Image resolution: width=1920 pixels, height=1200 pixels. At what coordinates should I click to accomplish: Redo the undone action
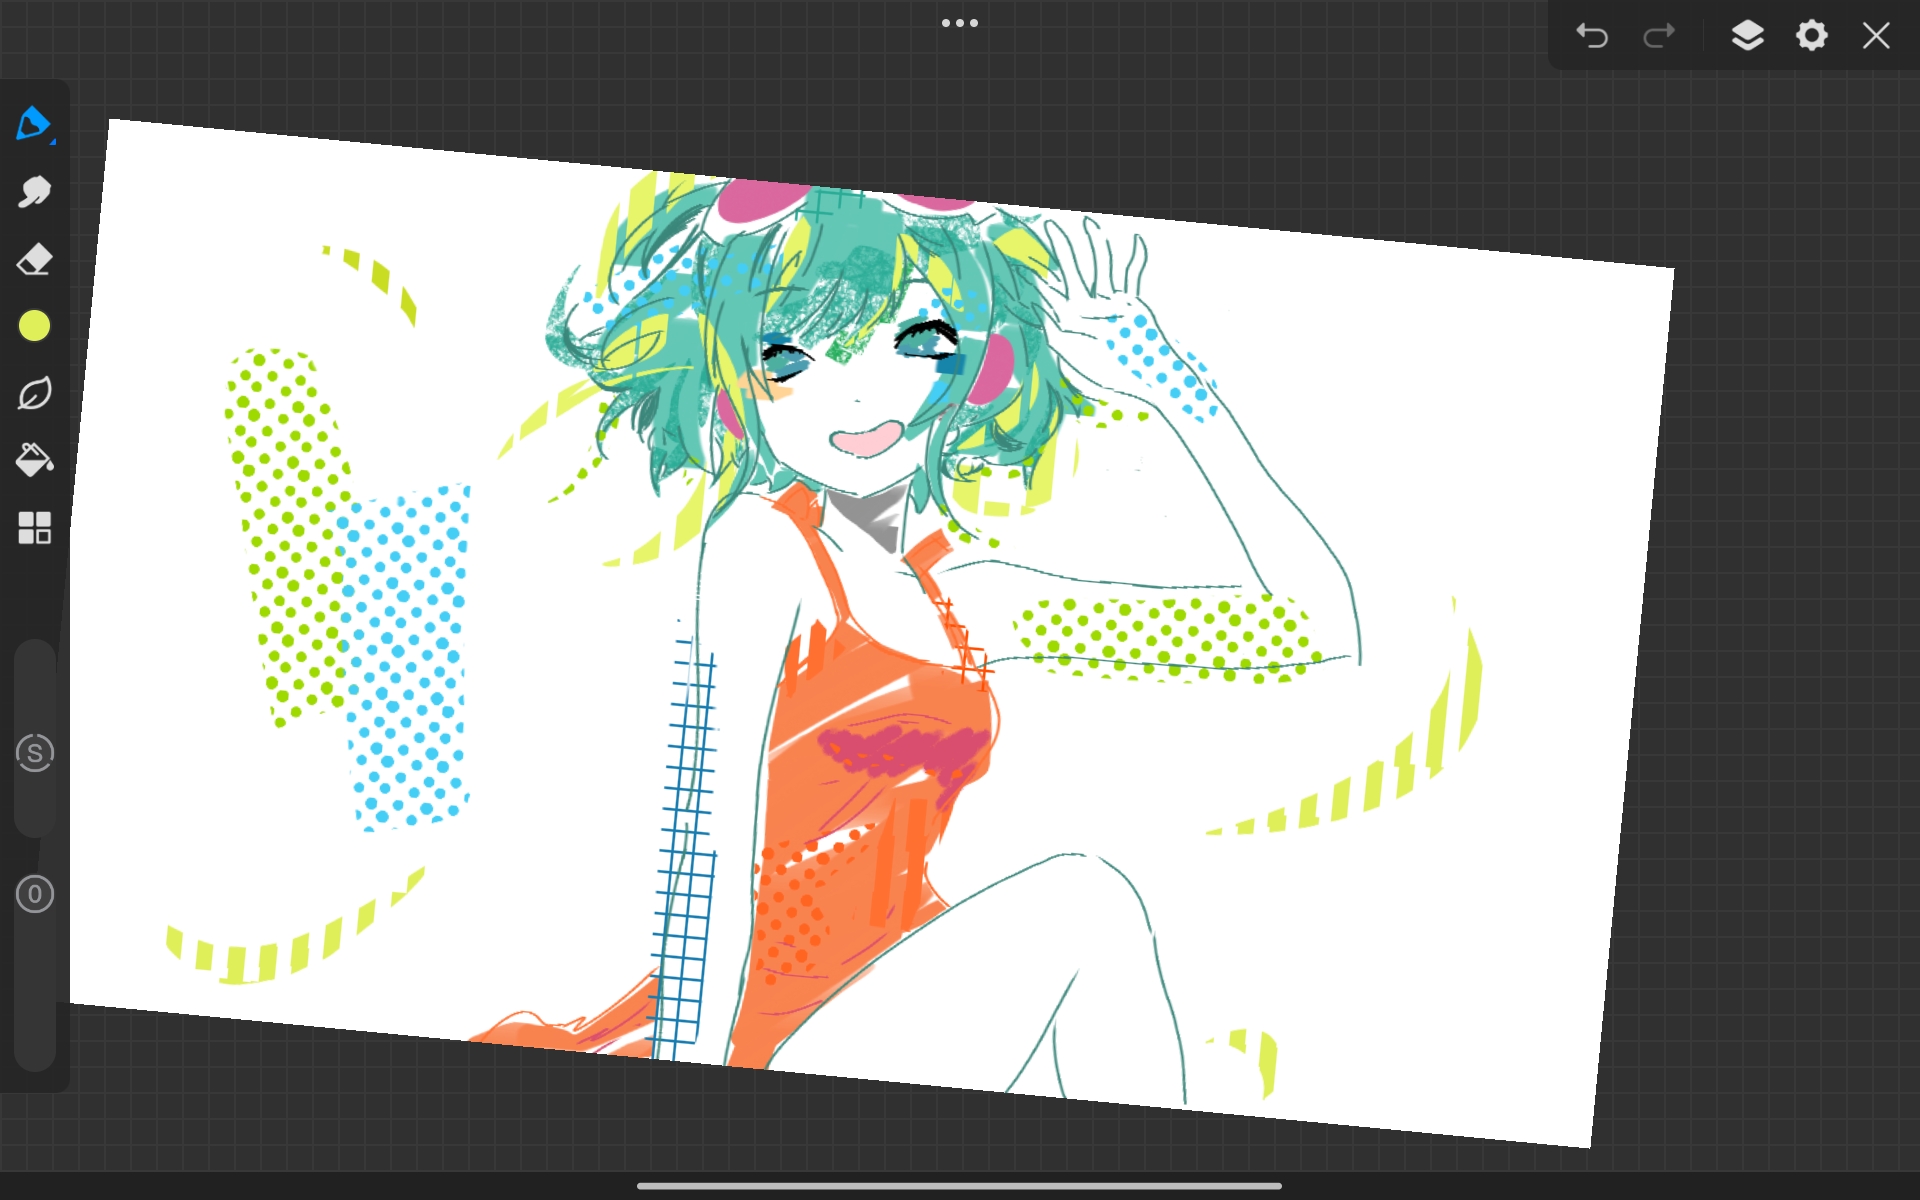1659,36
